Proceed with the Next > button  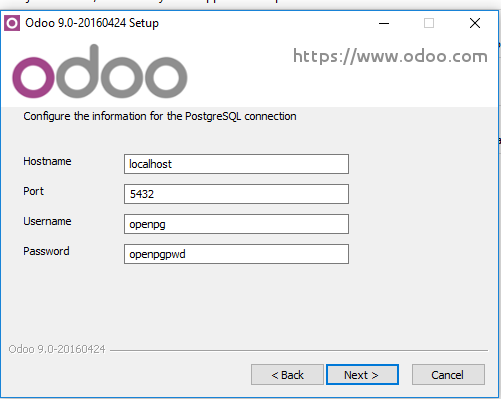pos(362,375)
